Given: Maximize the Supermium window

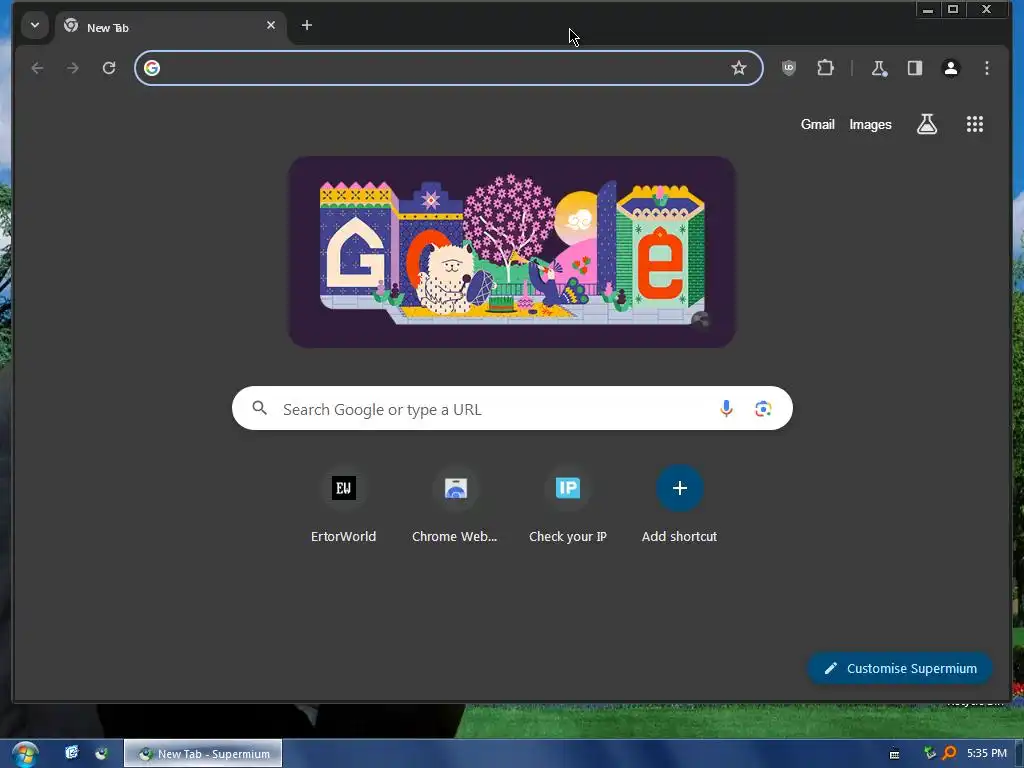Looking at the screenshot, I should (953, 10).
